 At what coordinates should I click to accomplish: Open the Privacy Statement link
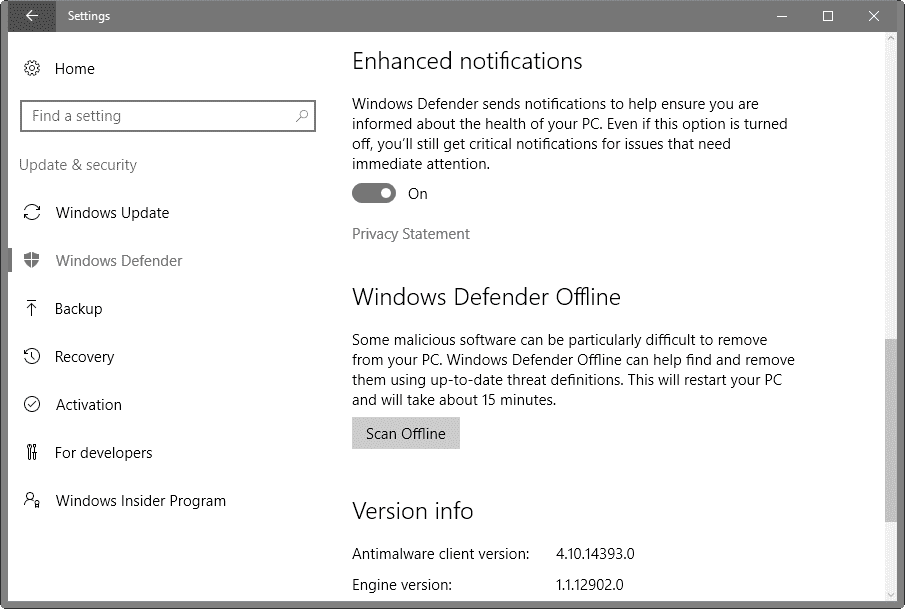click(x=410, y=234)
